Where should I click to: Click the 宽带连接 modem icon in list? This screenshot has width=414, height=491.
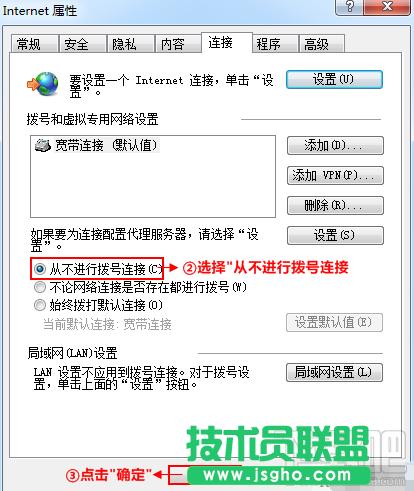[43, 146]
